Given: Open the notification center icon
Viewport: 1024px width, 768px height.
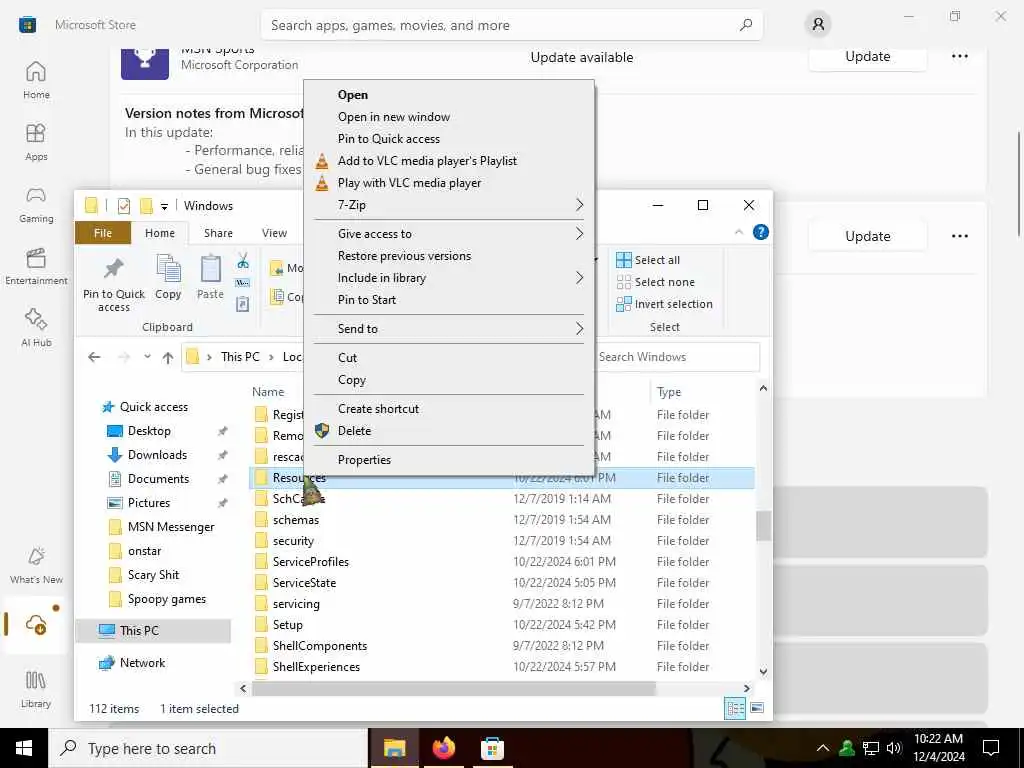Looking at the screenshot, I should click(x=991, y=748).
